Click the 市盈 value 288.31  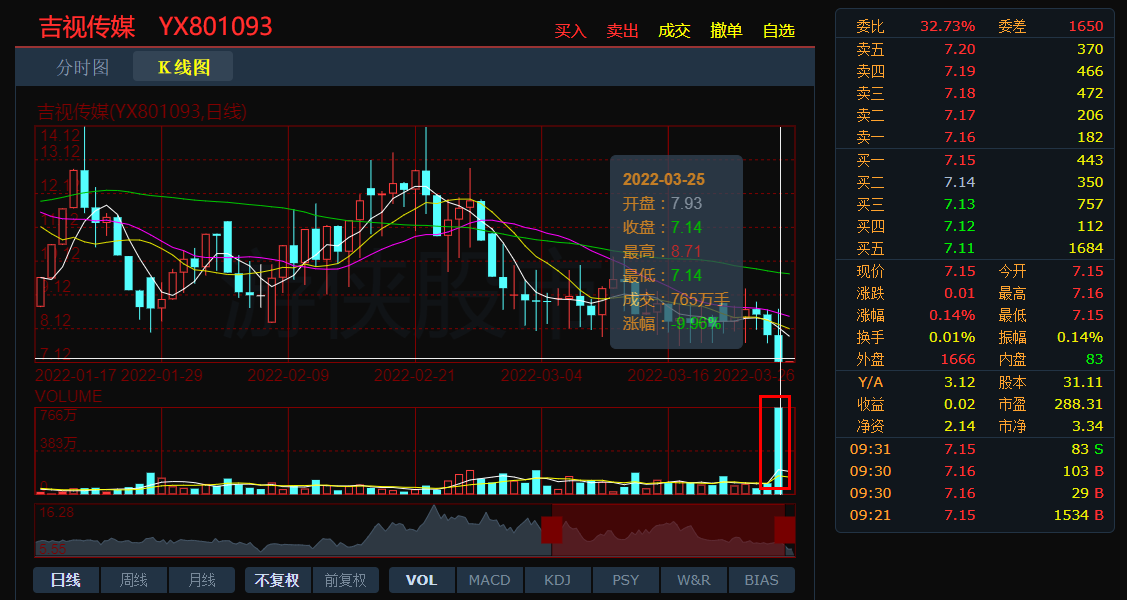[x=1078, y=405]
